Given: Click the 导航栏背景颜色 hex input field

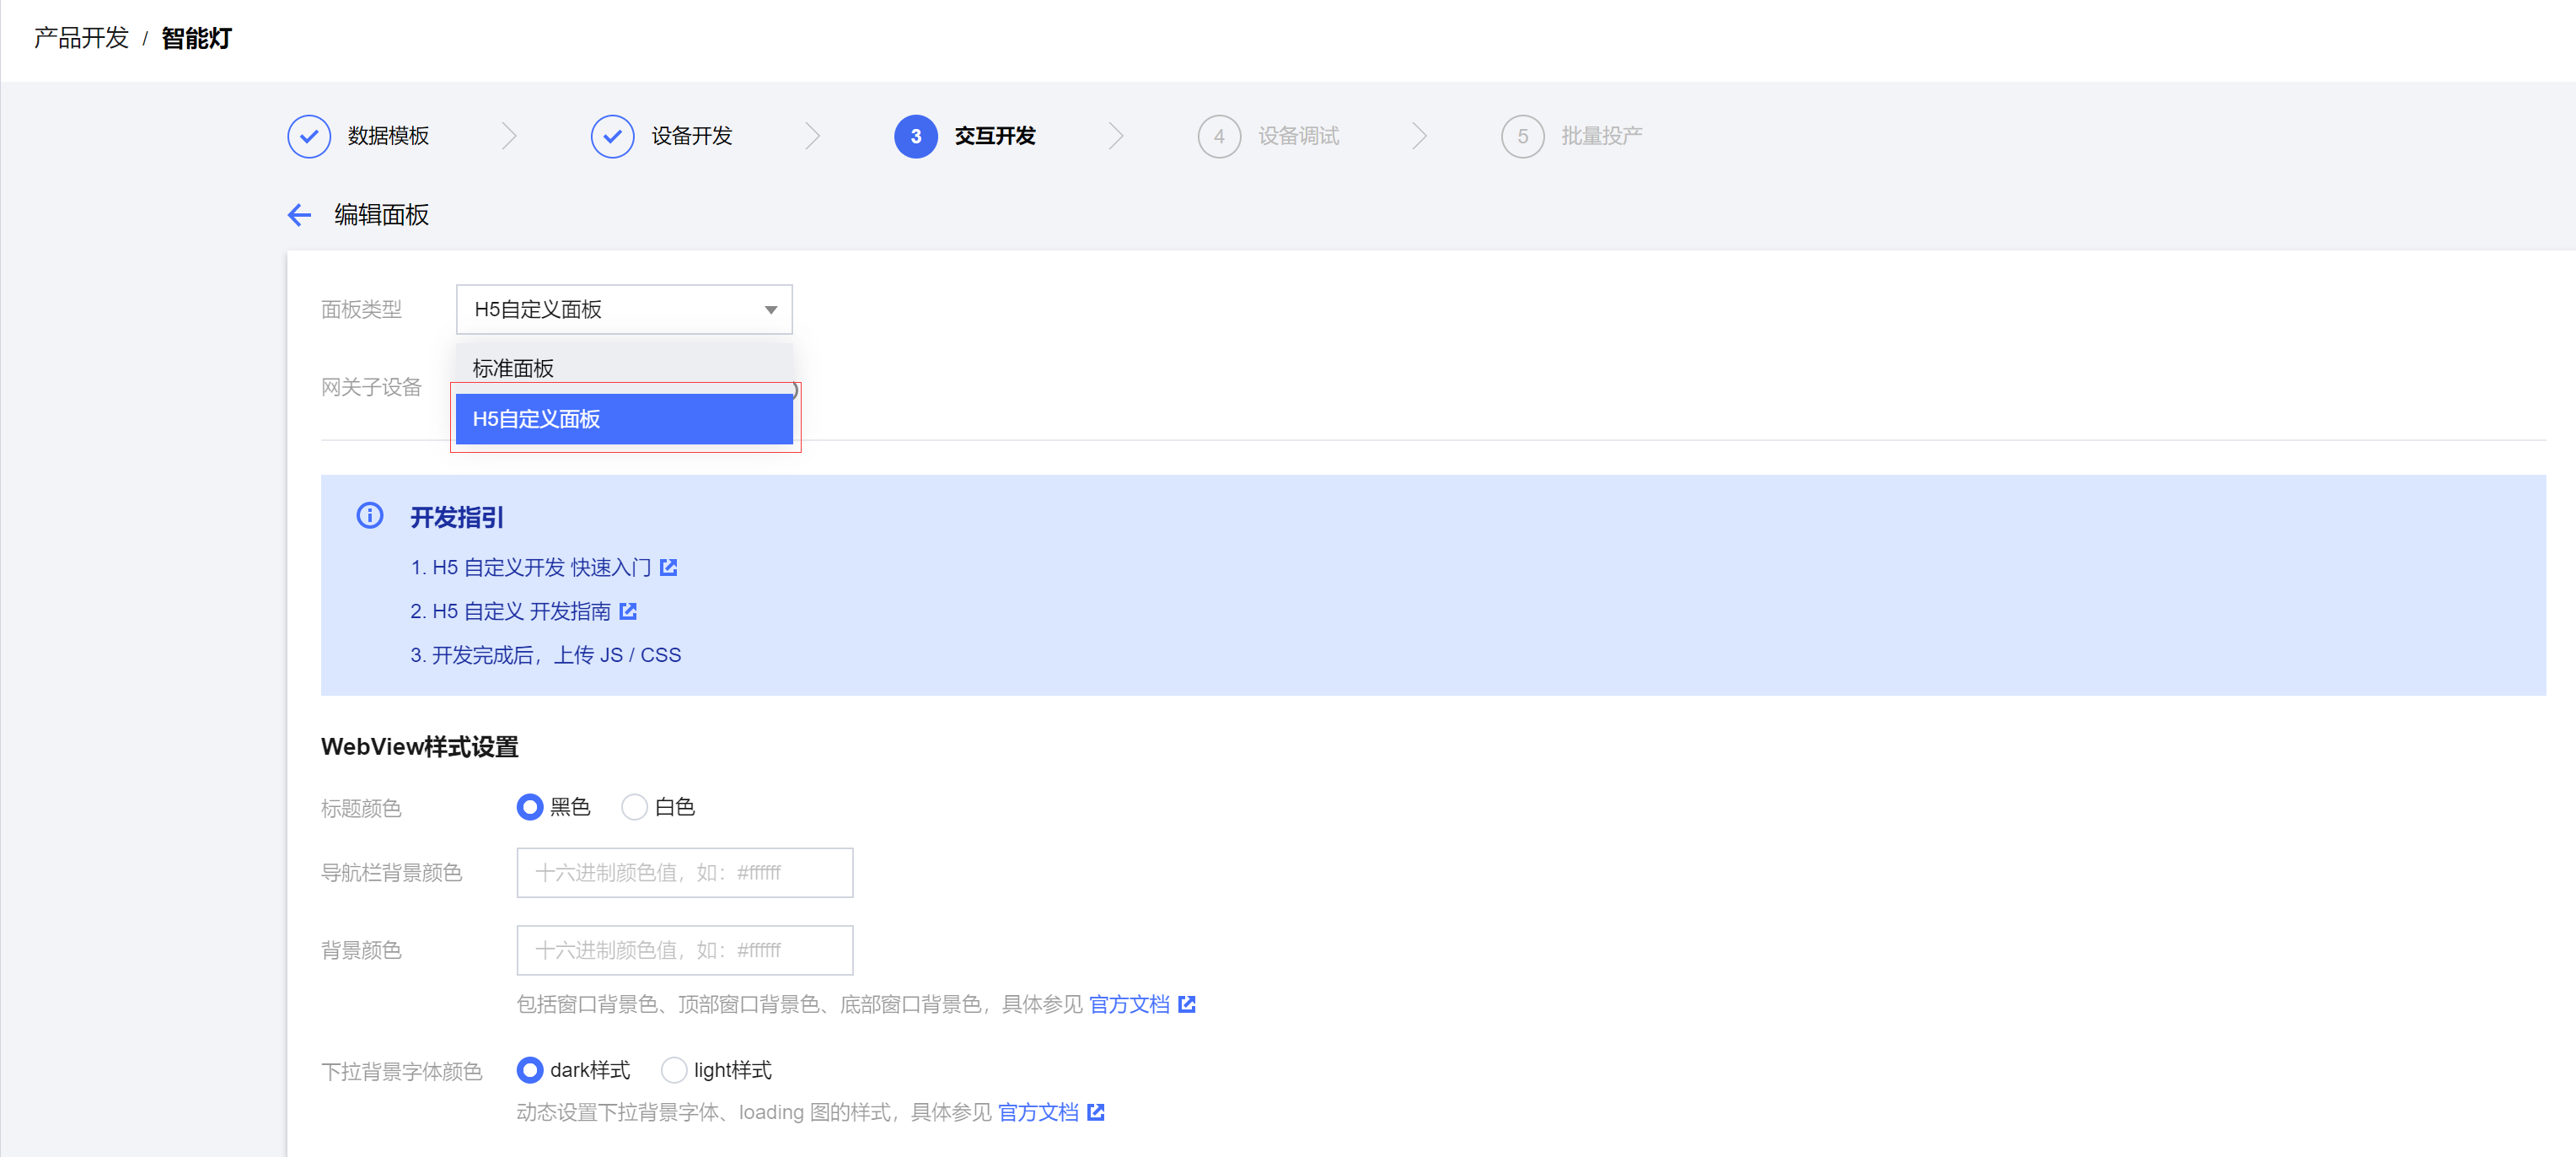Looking at the screenshot, I should tap(685, 873).
